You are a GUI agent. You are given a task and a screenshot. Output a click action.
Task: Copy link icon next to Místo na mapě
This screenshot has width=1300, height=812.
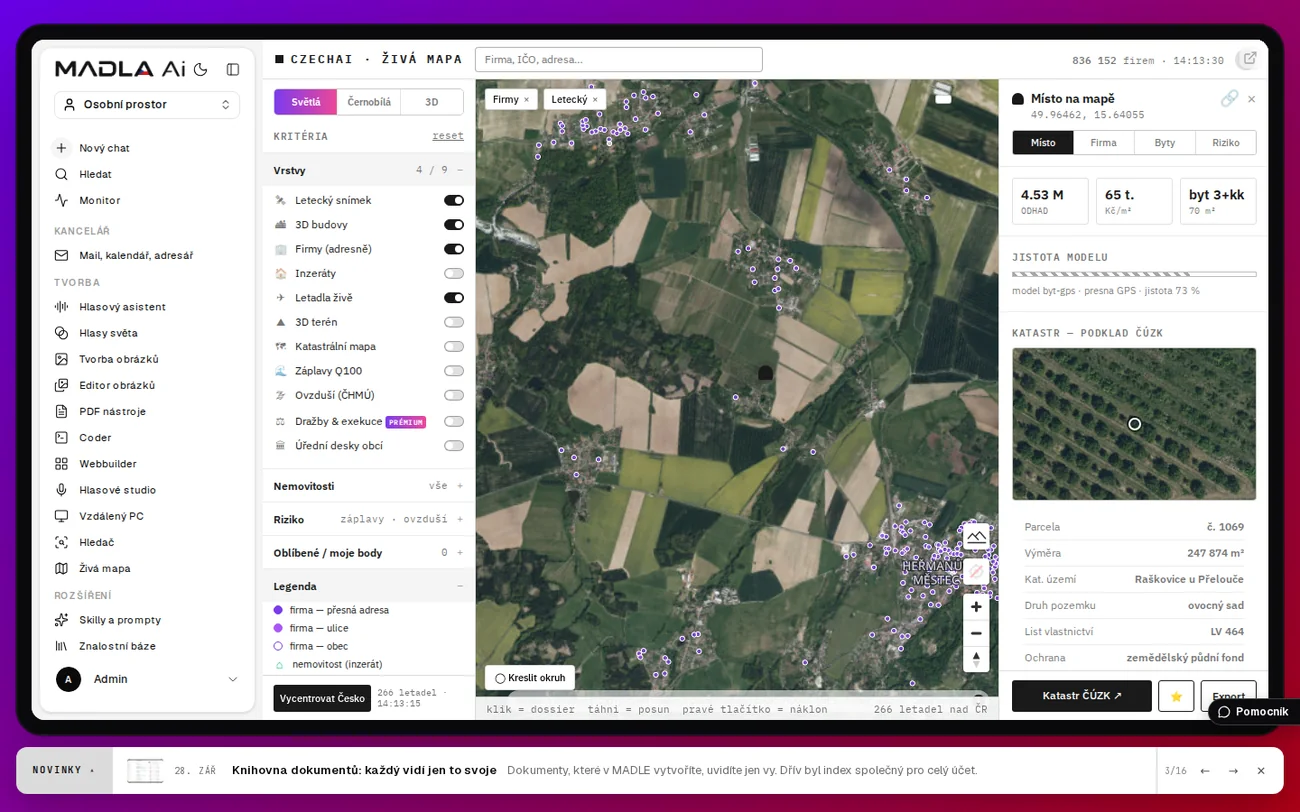point(1229,98)
